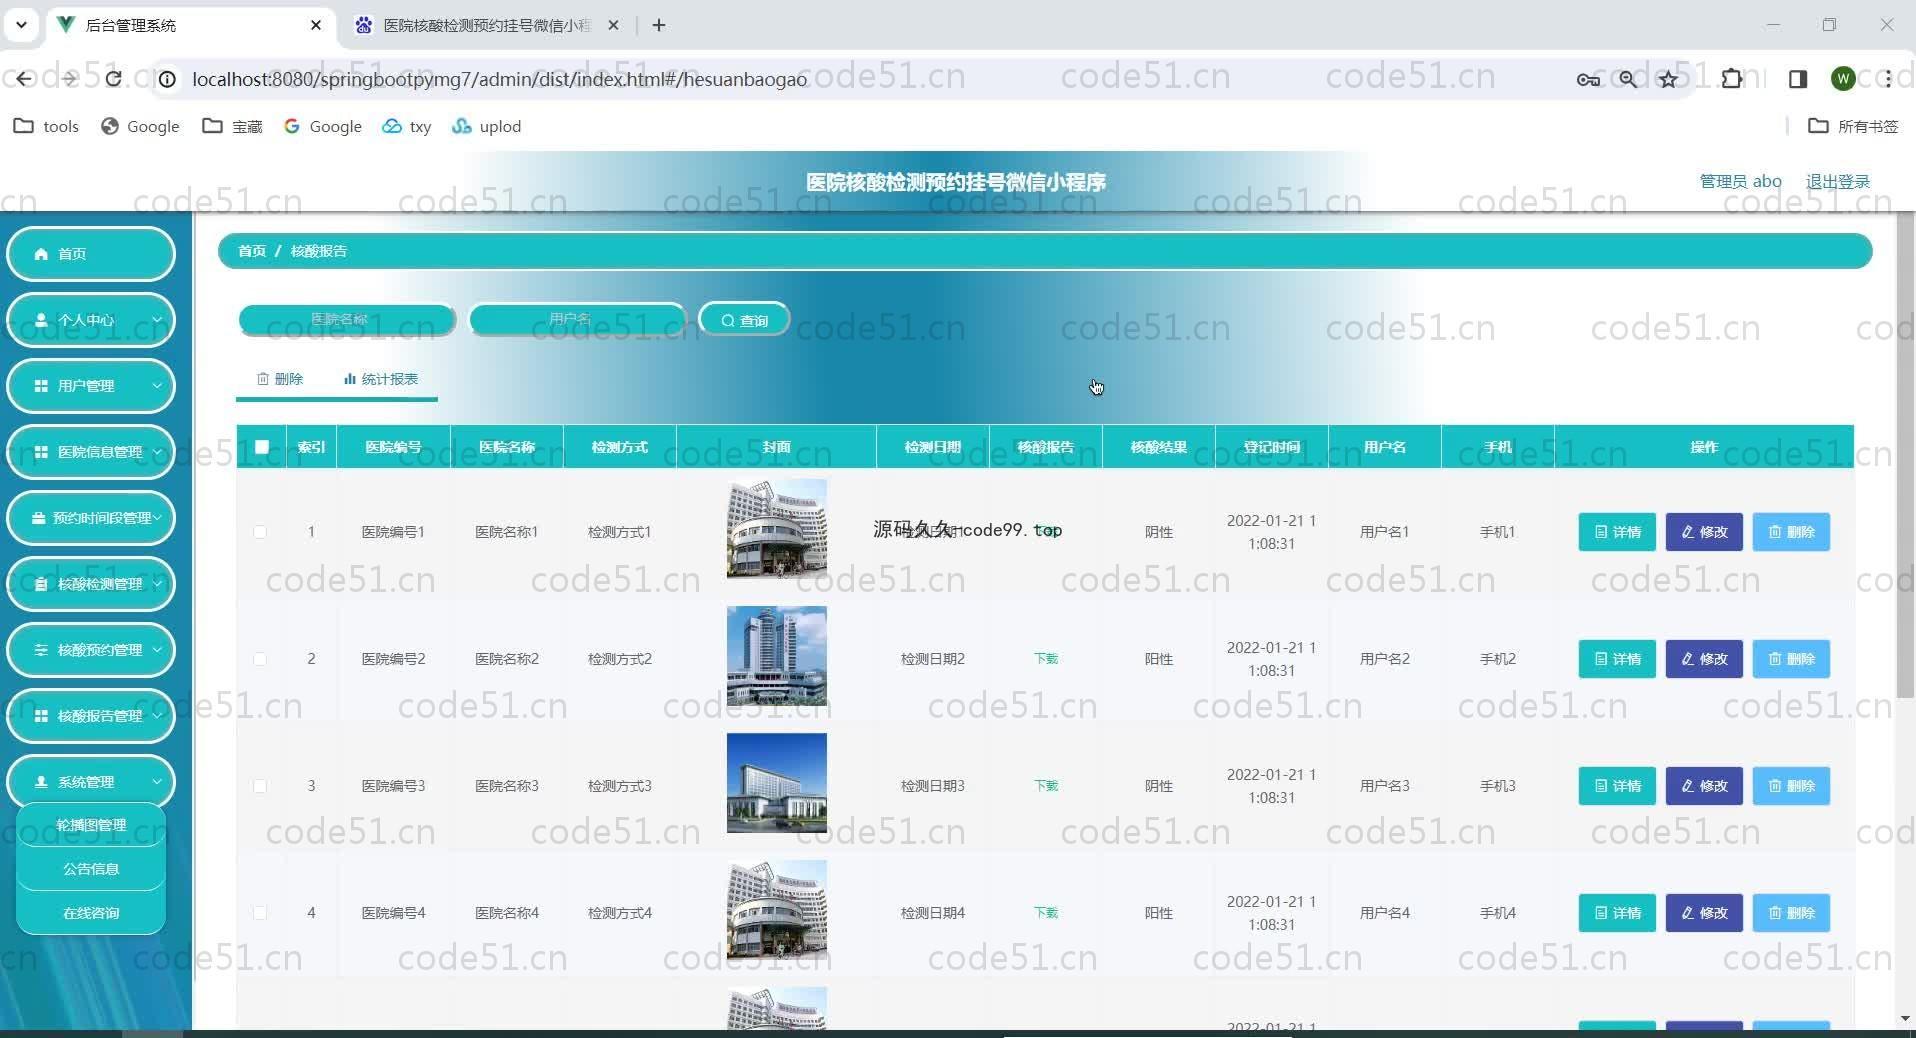This screenshot has width=1916, height=1038.
Task: Switch to the 医院核酸检测预约挂号 browser tab
Action: pyautogui.click(x=487, y=25)
